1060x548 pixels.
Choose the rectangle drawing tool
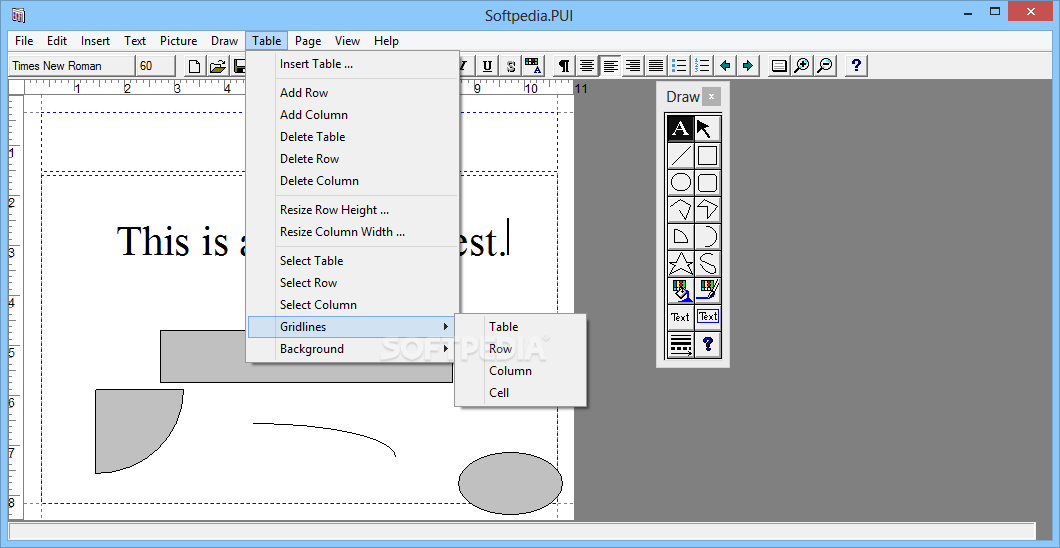pos(707,155)
